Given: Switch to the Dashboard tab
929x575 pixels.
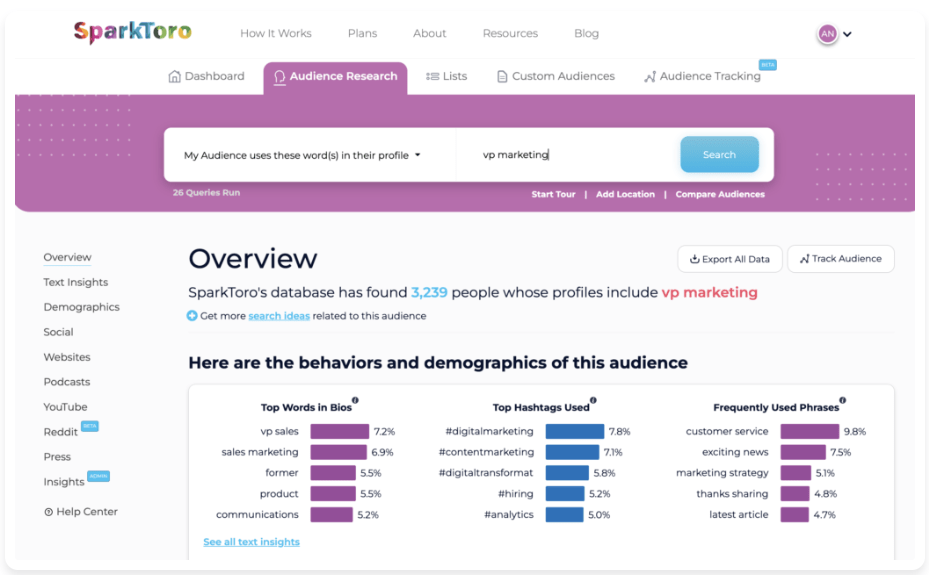Looking at the screenshot, I should [206, 76].
